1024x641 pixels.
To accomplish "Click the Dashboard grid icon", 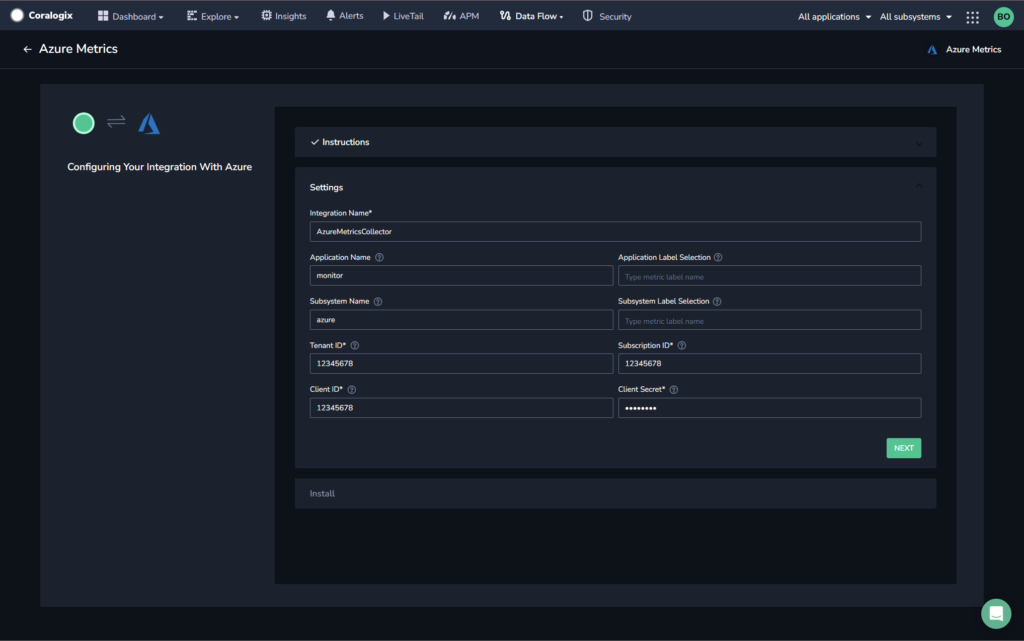I will [x=103, y=16].
